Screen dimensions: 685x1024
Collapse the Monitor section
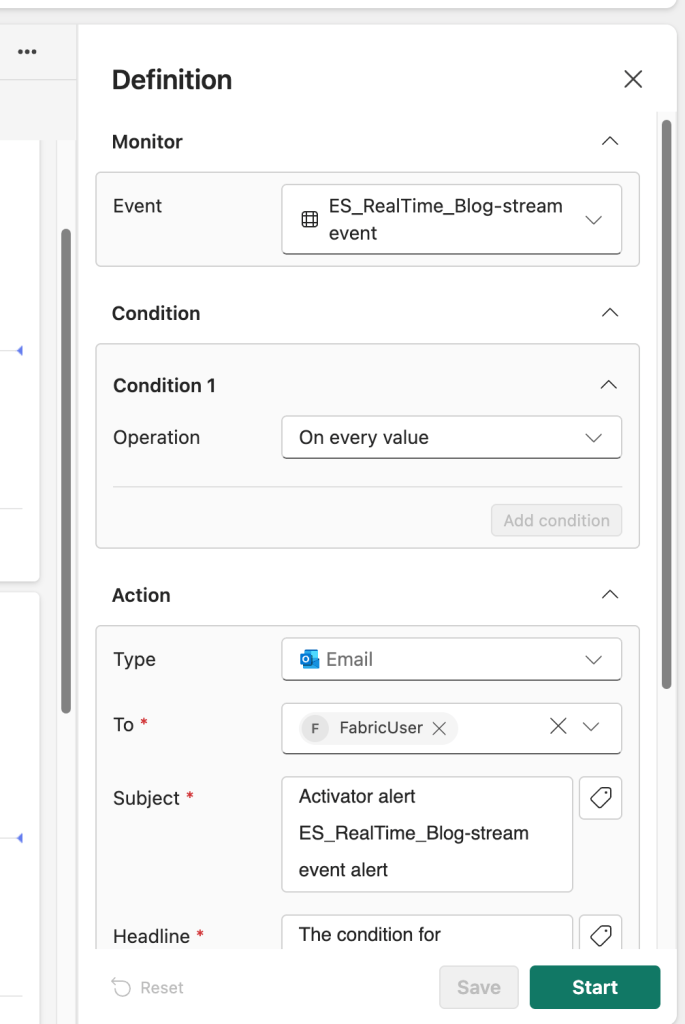tap(609, 142)
